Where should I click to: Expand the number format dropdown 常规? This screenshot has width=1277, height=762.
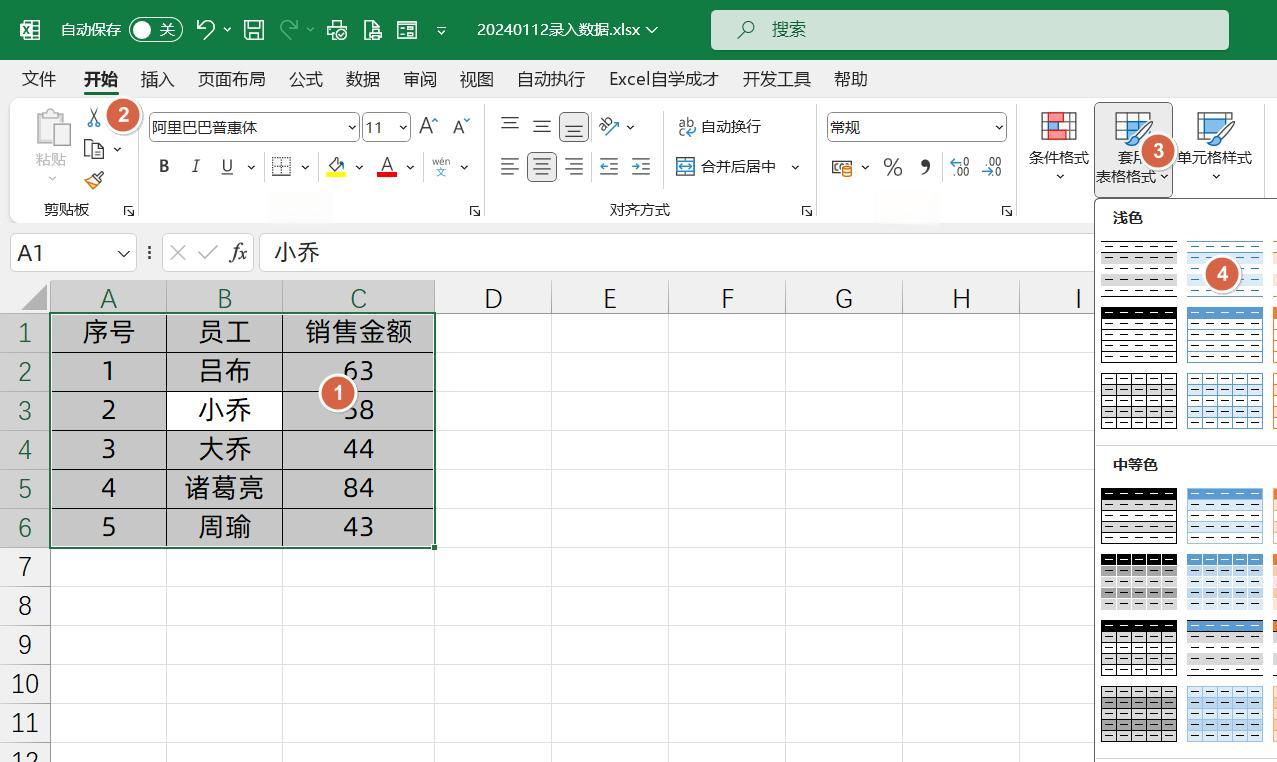[998, 127]
